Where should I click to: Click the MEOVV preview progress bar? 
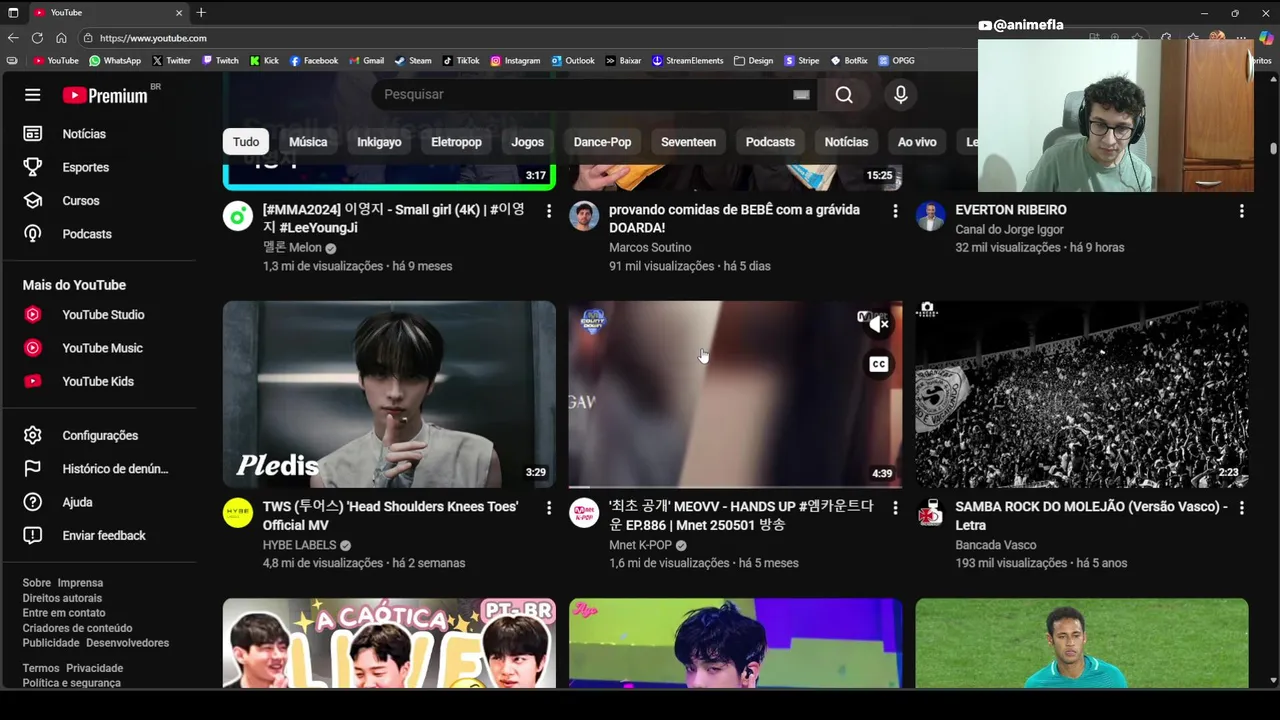pos(735,486)
